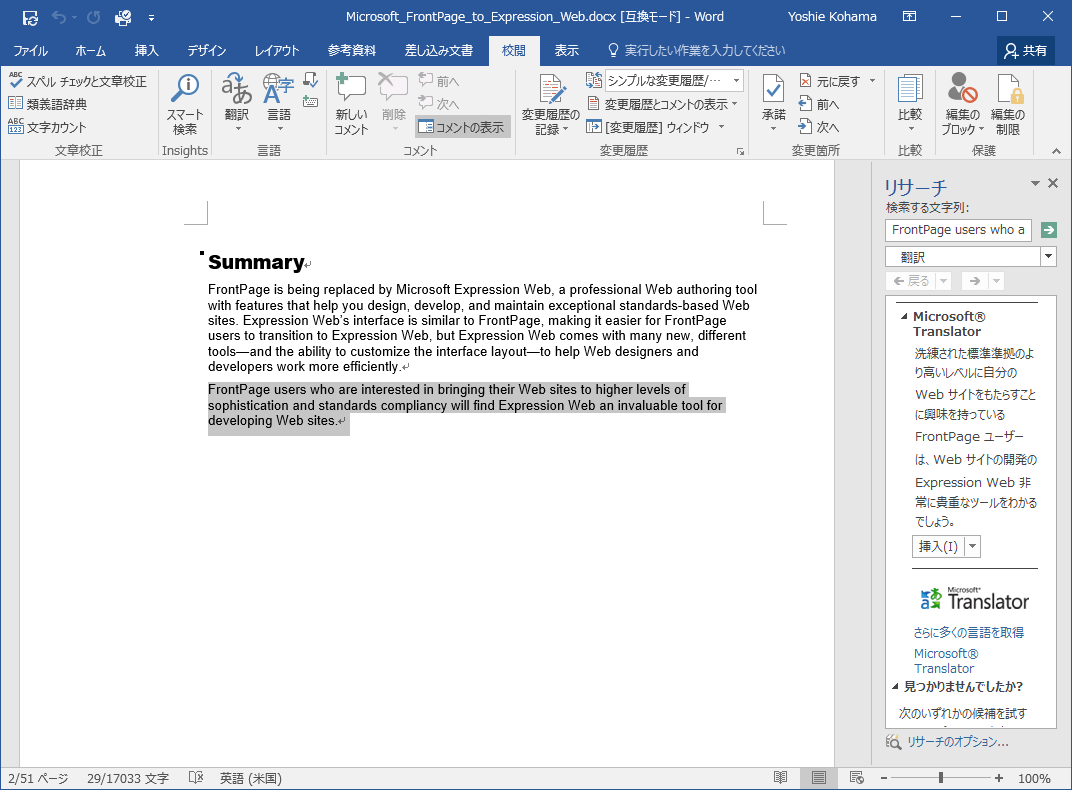1072x790 pixels.
Task: Open the Insert (挿入(I)) dropdown arrow
Action: click(x=973, y=547)
